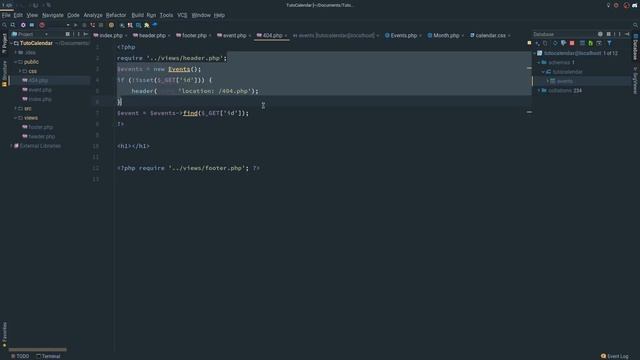Switch to the header.php editor tab
640x360 pixels.
pos(151,36)
